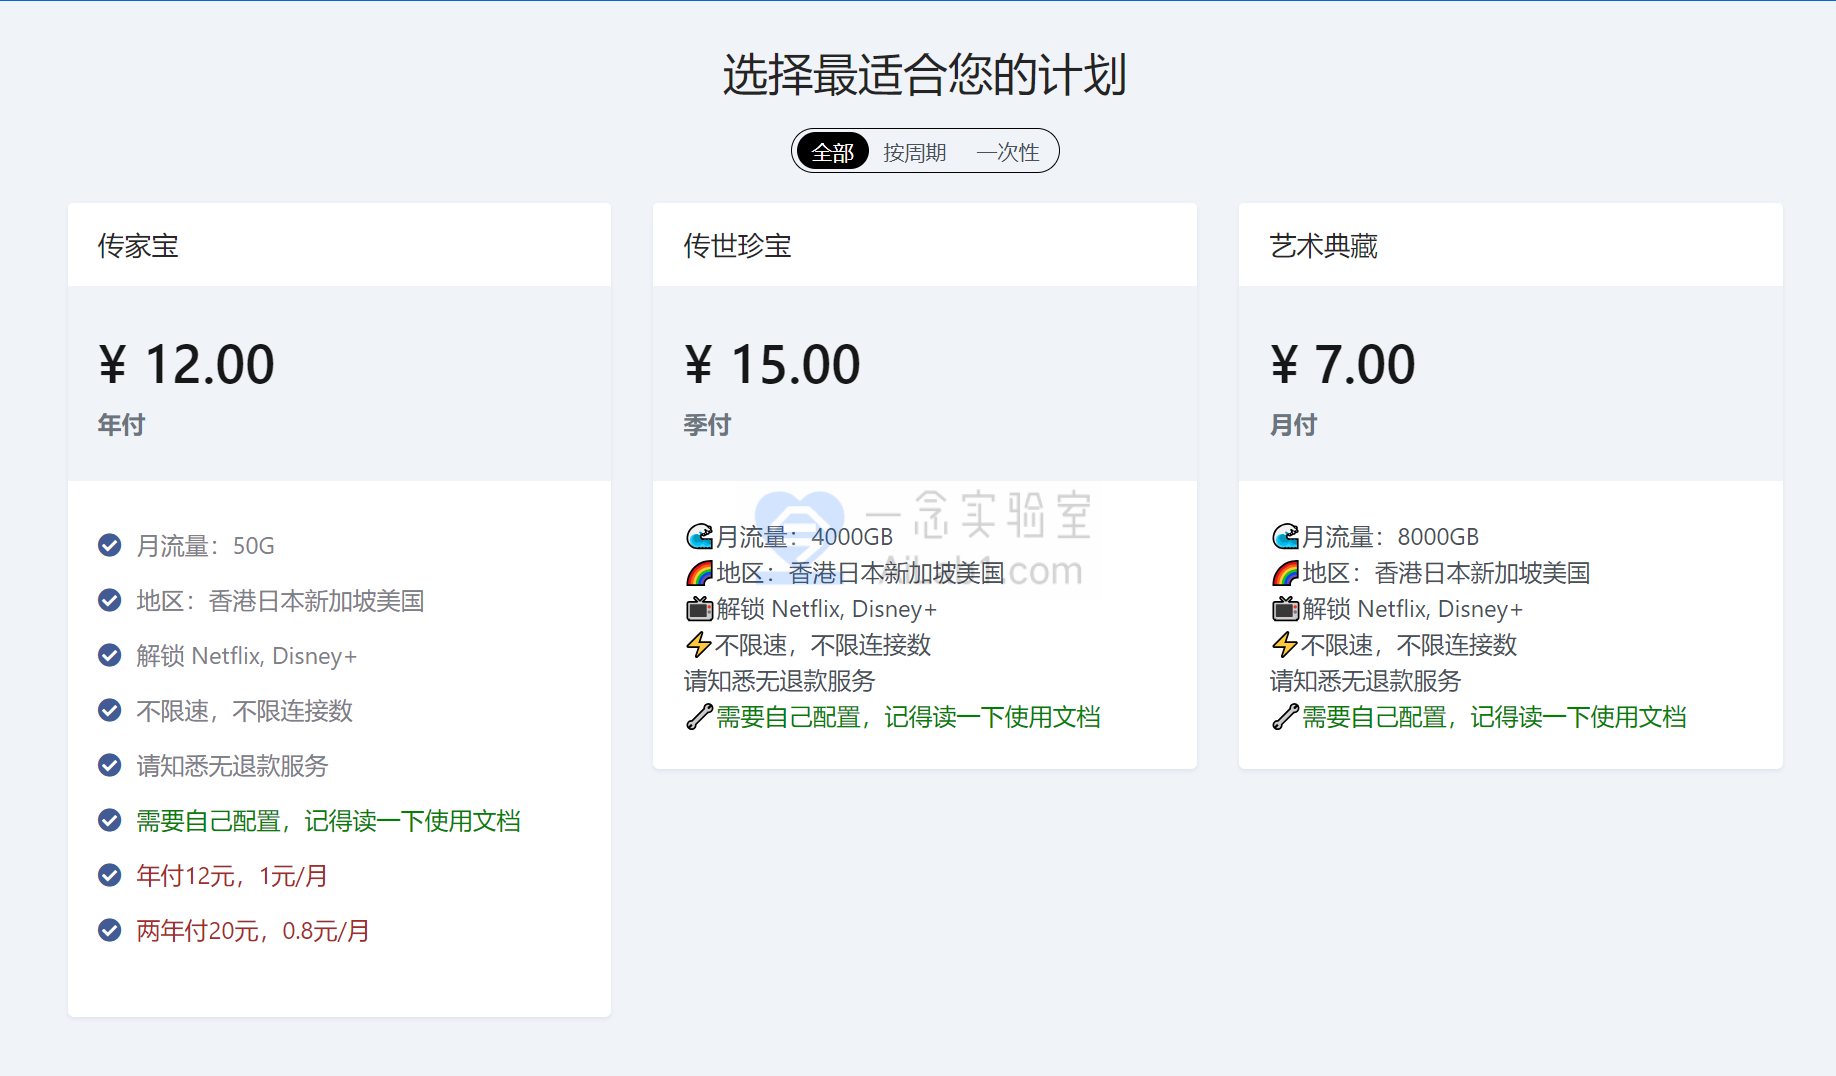The image size is (1836, 1076).
Task: Switch to the 按周期 tab
Action: point(915,152)
